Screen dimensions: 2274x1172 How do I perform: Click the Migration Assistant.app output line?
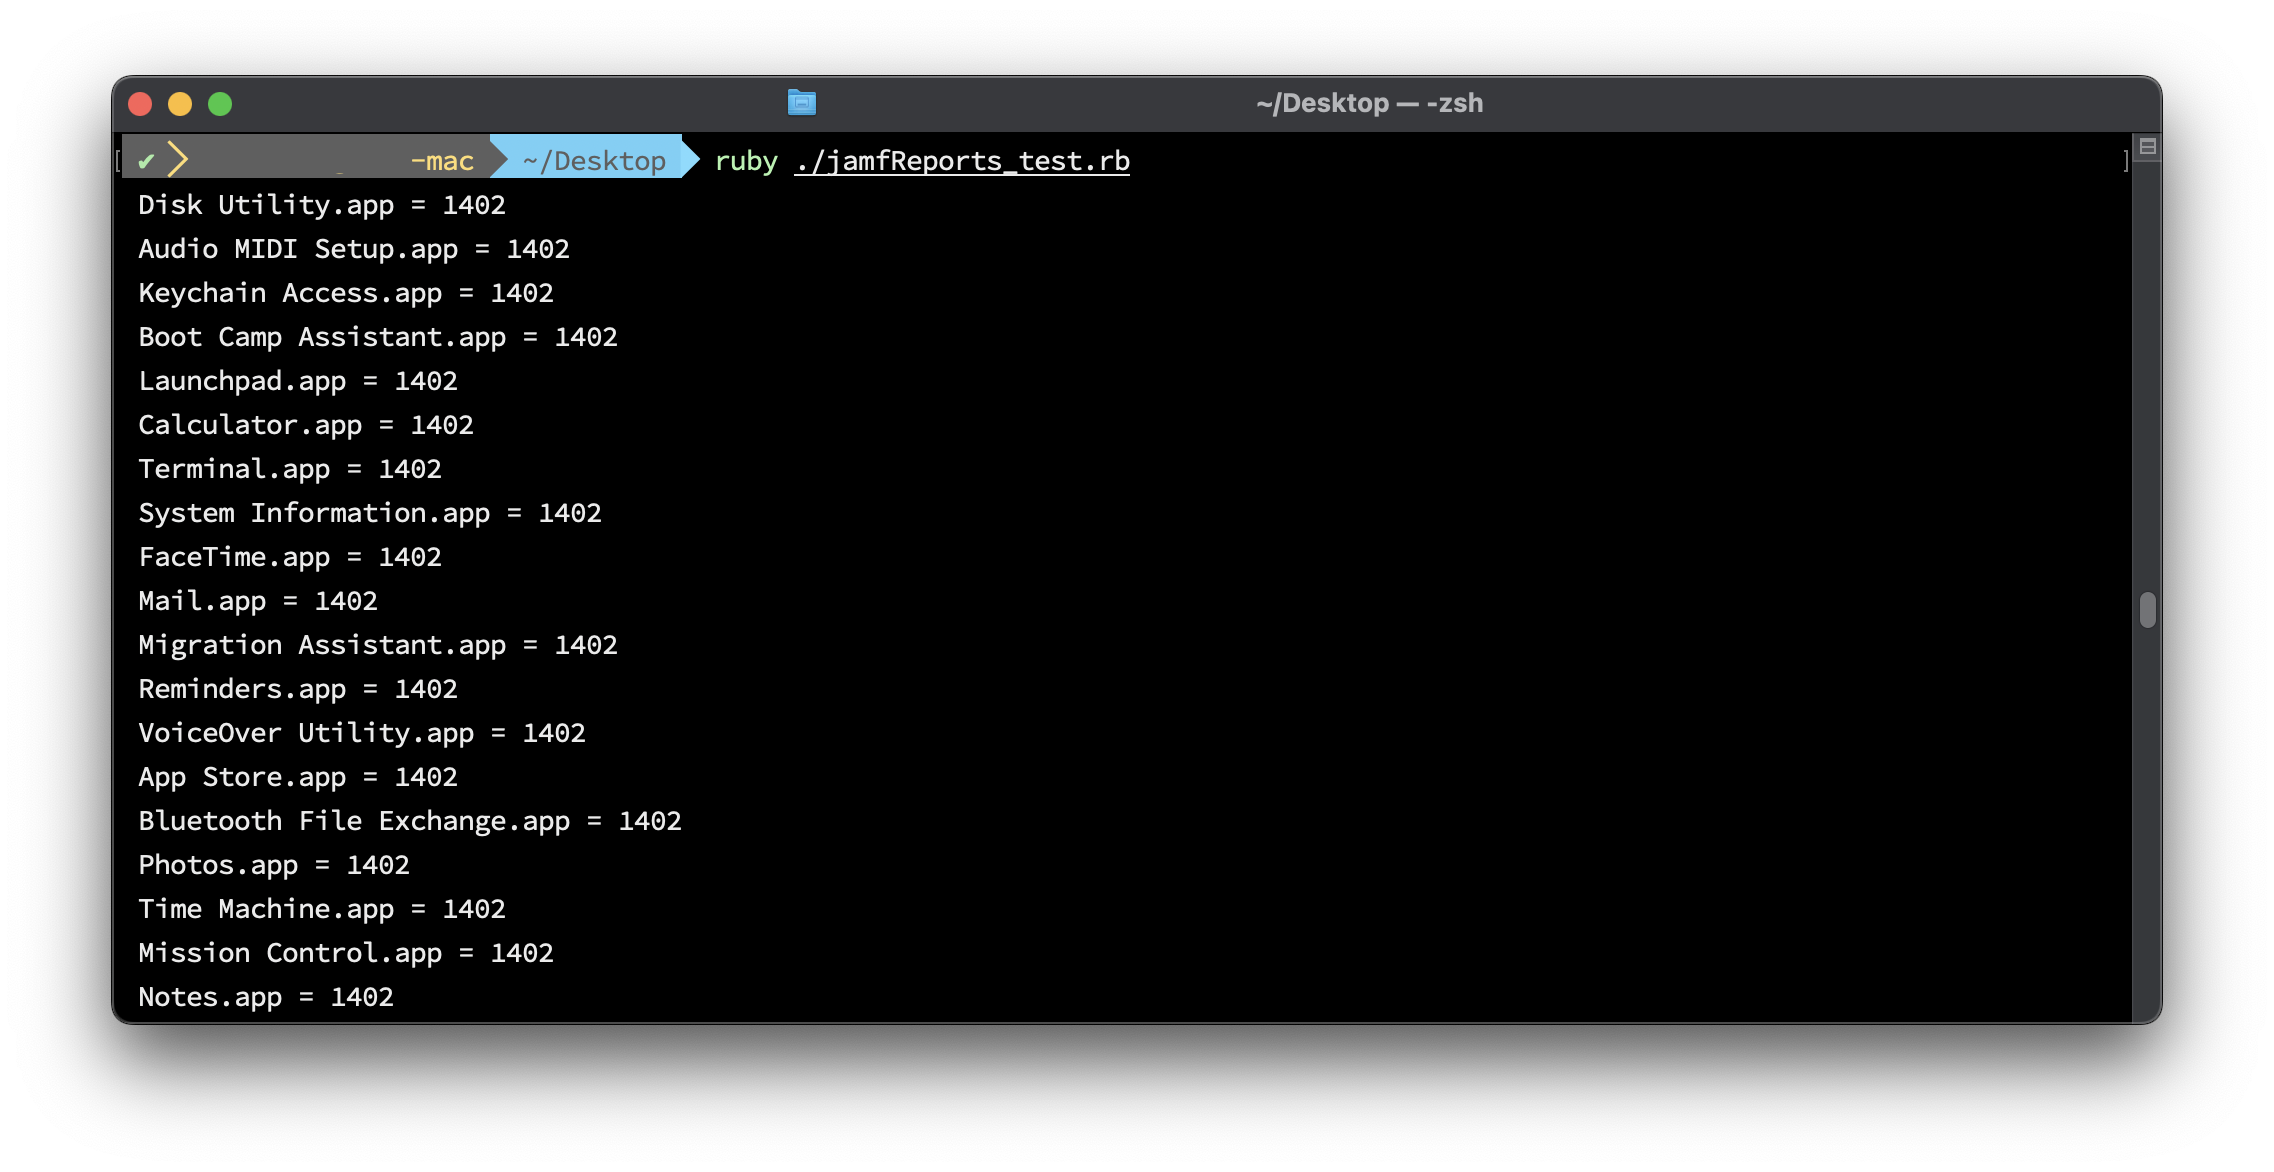(377, 645)
